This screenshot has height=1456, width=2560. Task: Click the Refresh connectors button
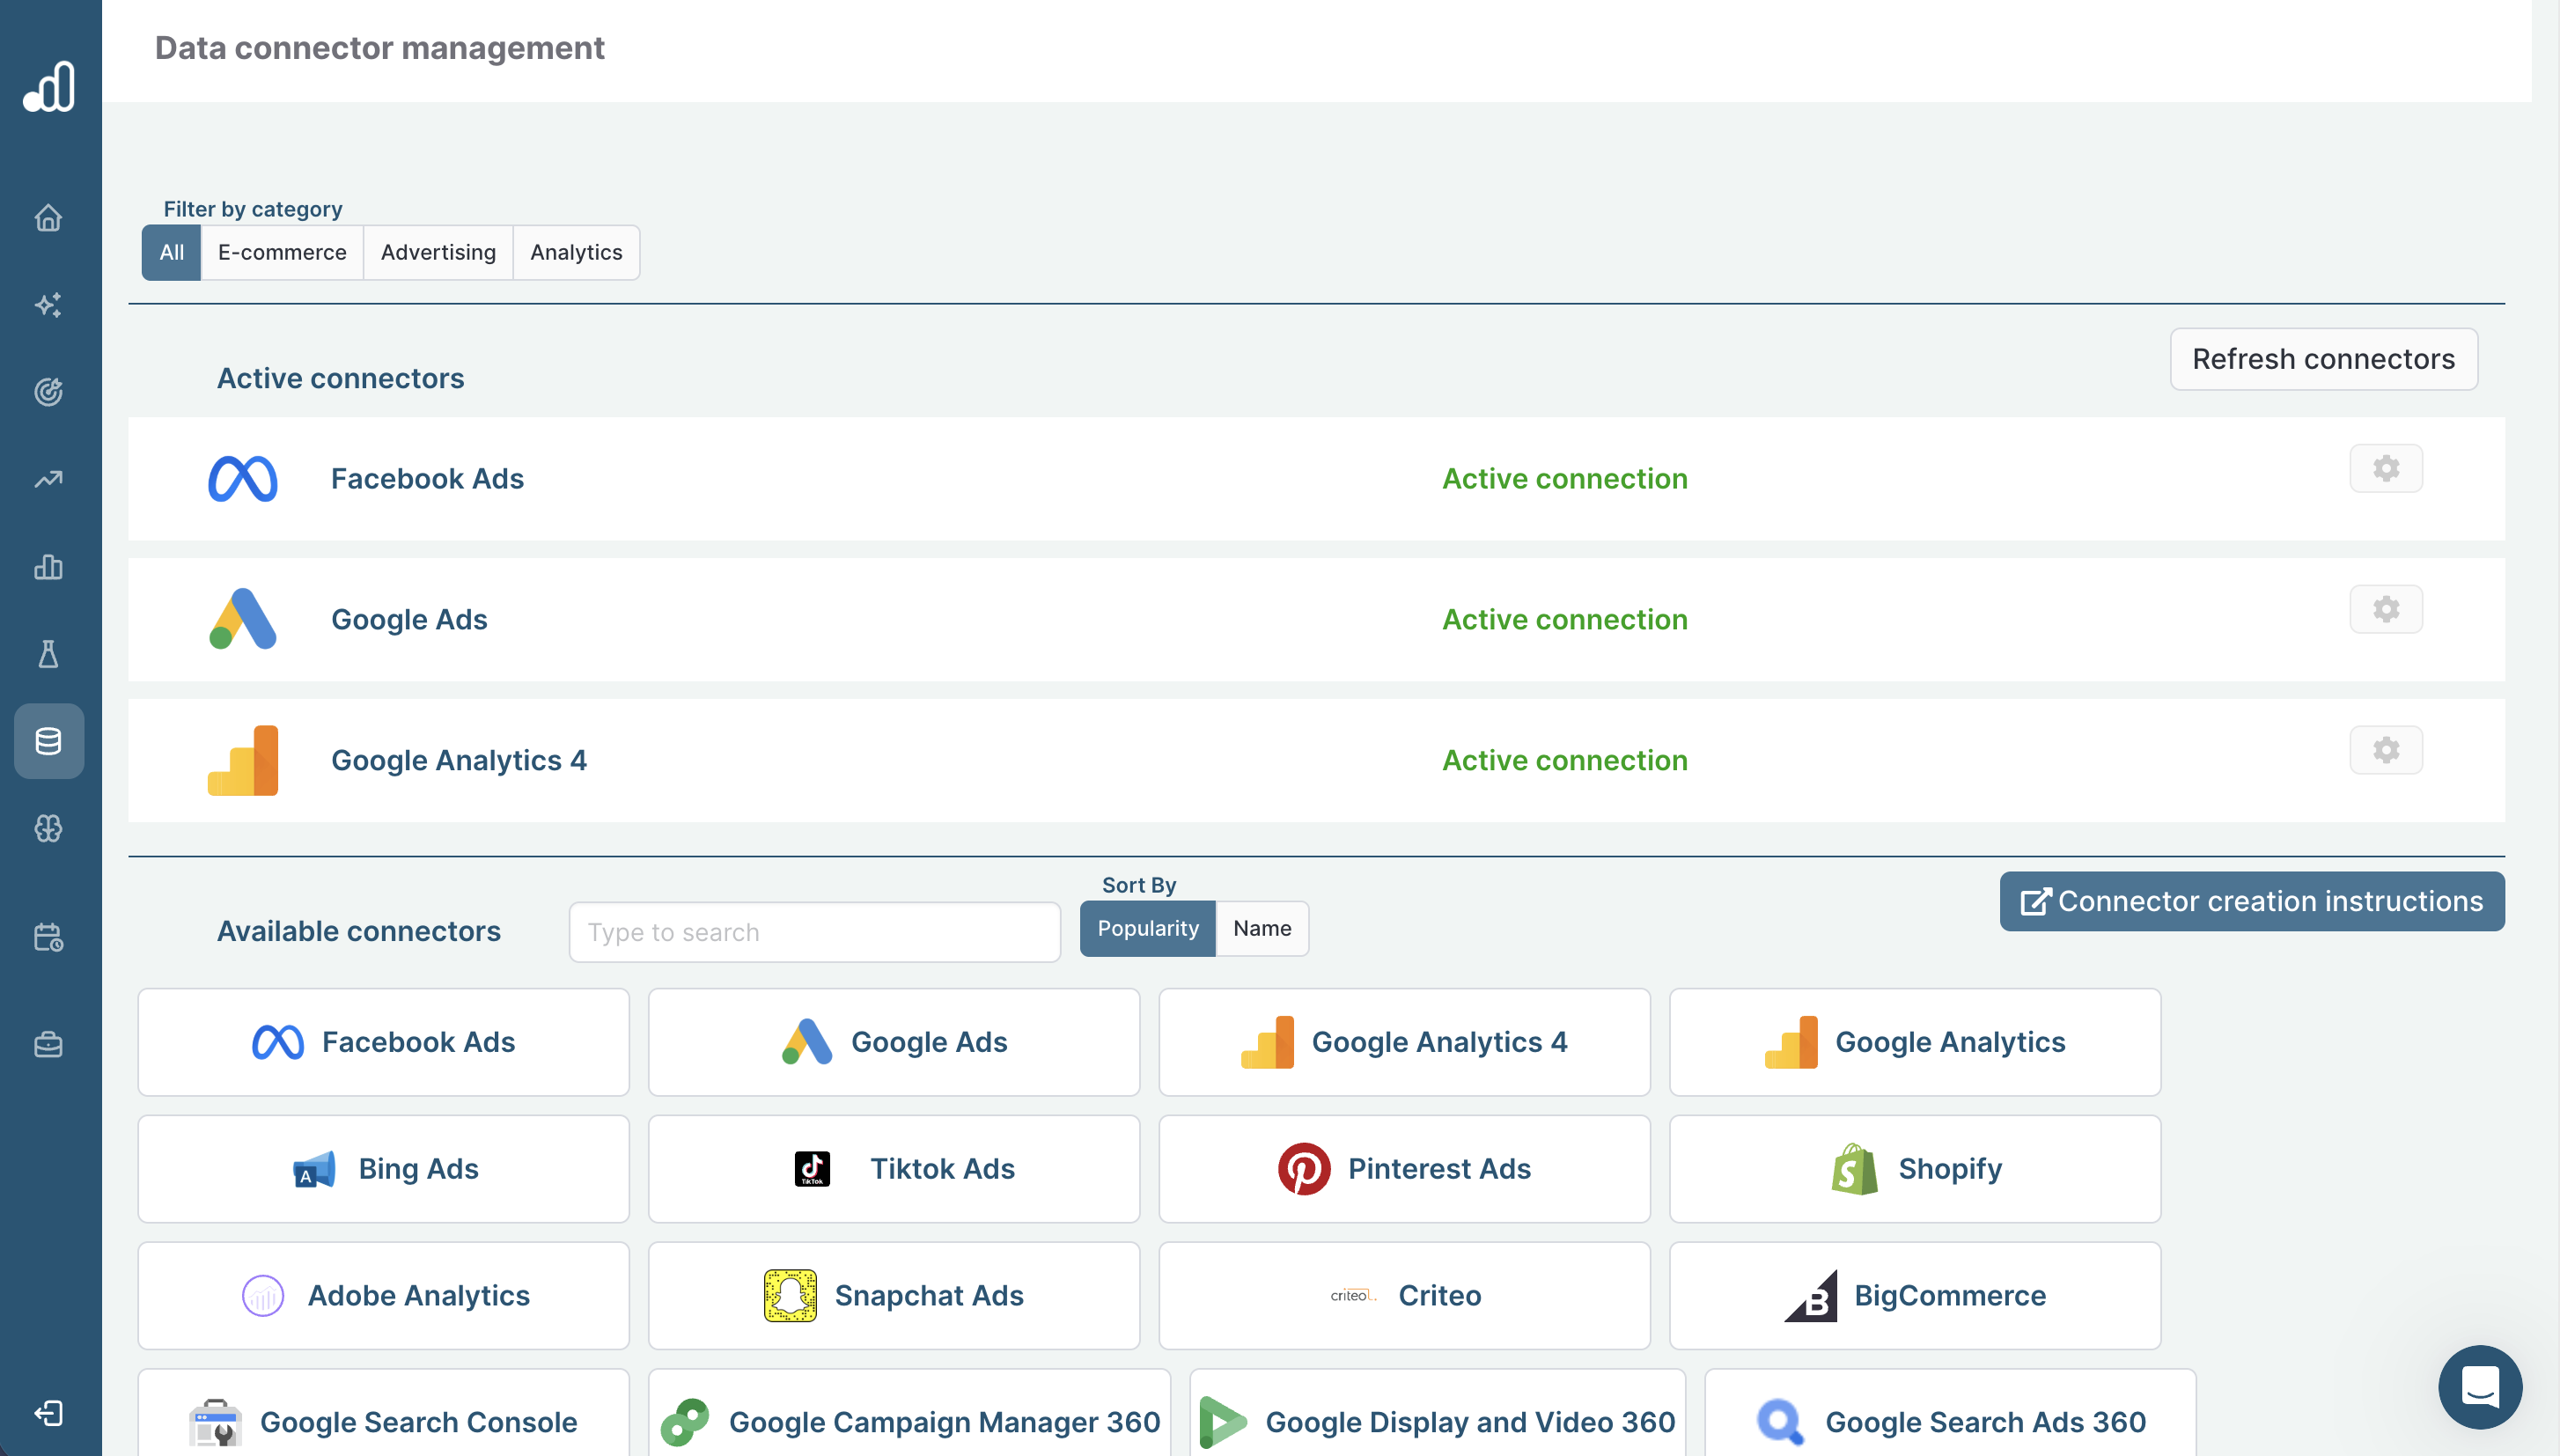[2322, 359]
